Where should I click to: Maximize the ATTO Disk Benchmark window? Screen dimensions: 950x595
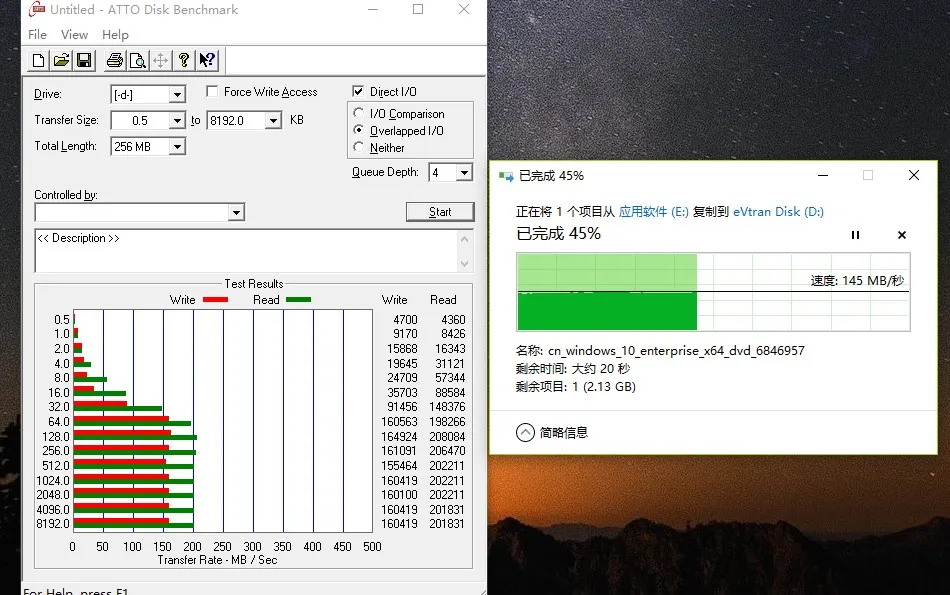418,9
